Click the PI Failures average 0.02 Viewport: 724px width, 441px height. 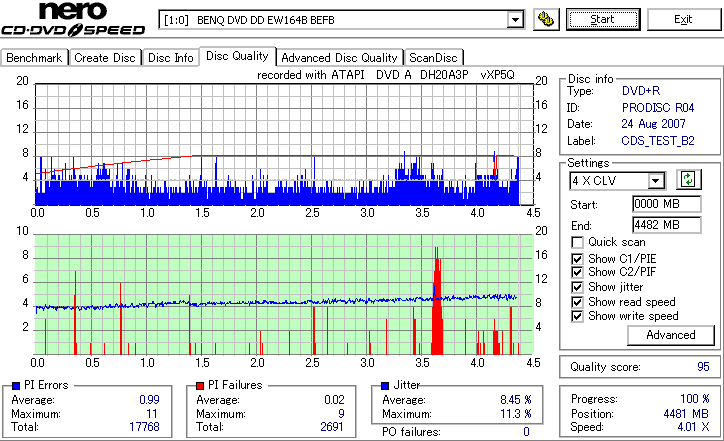pyautogui.click(x=334, y=400)
